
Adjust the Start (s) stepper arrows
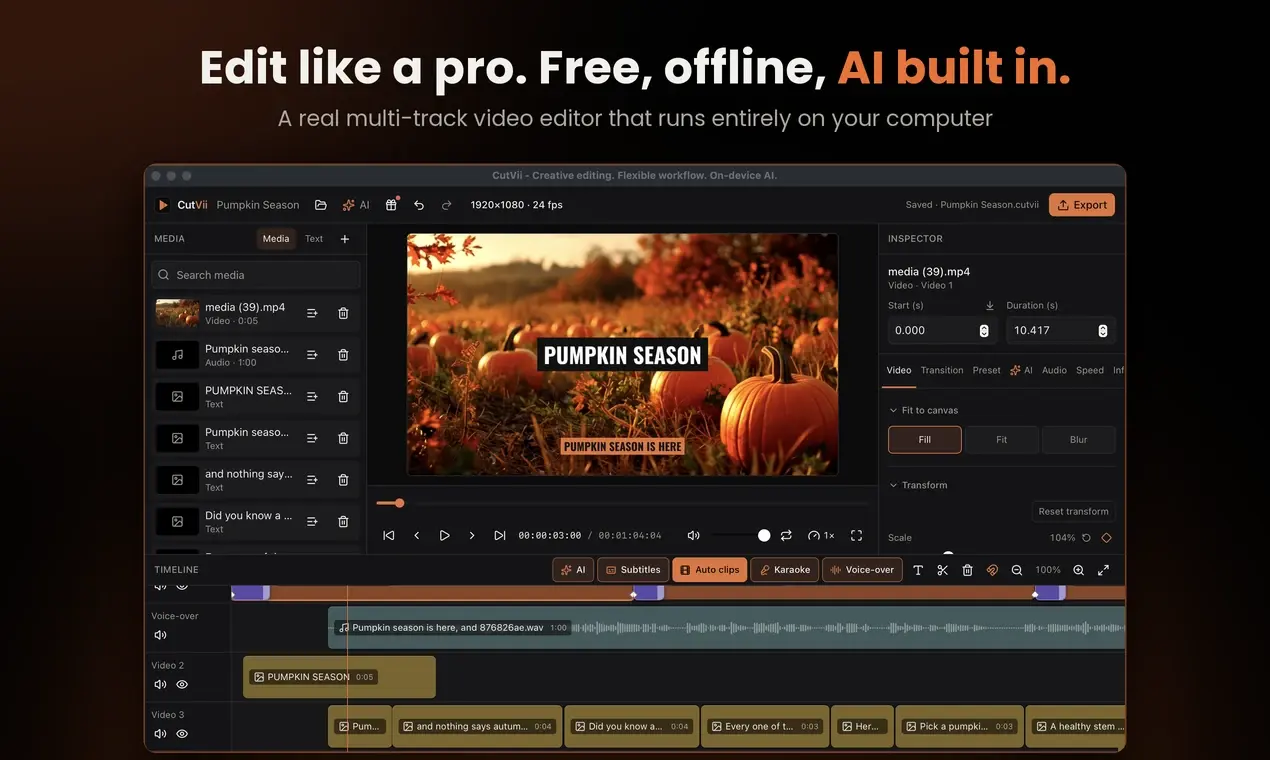(x=984, y=331)
